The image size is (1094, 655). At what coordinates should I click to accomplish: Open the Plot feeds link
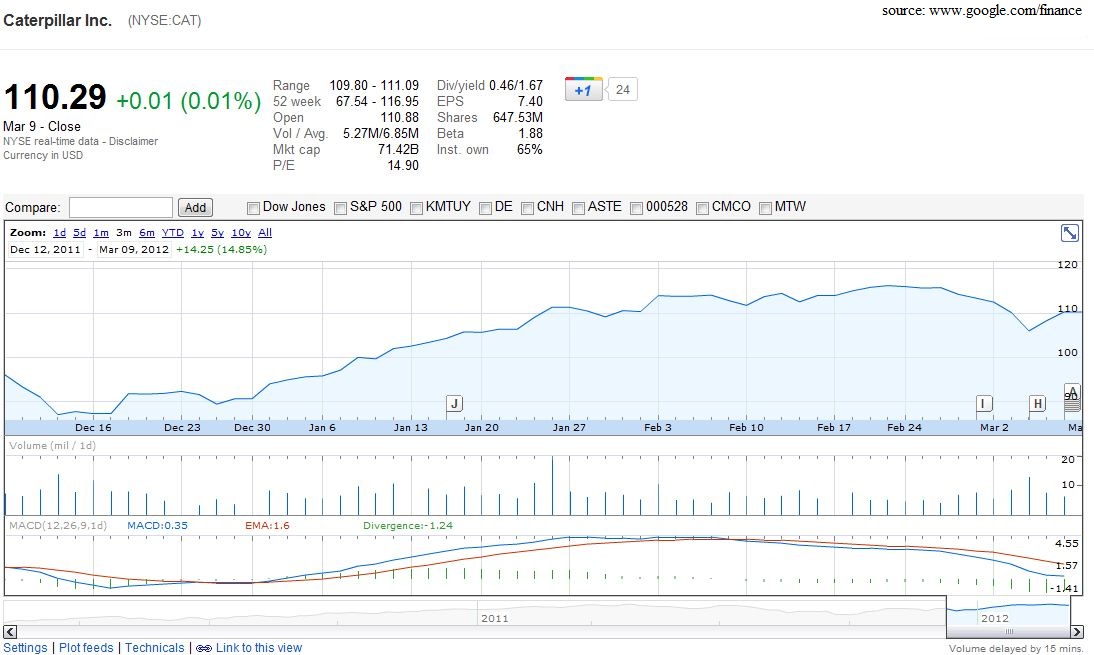86,648
